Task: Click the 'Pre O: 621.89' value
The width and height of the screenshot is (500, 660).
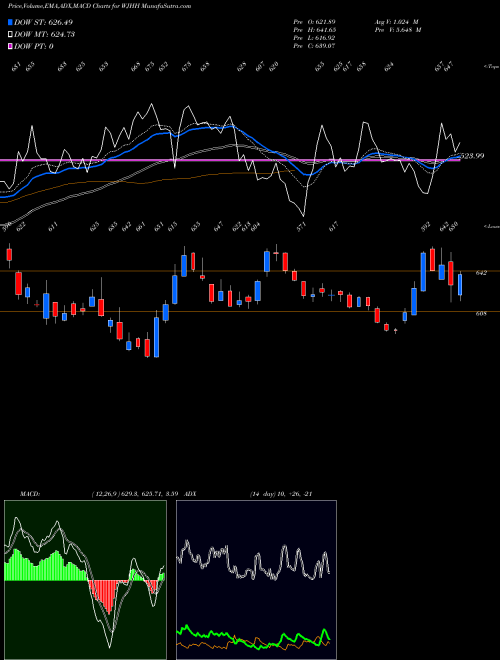Action: click(314, 21)
